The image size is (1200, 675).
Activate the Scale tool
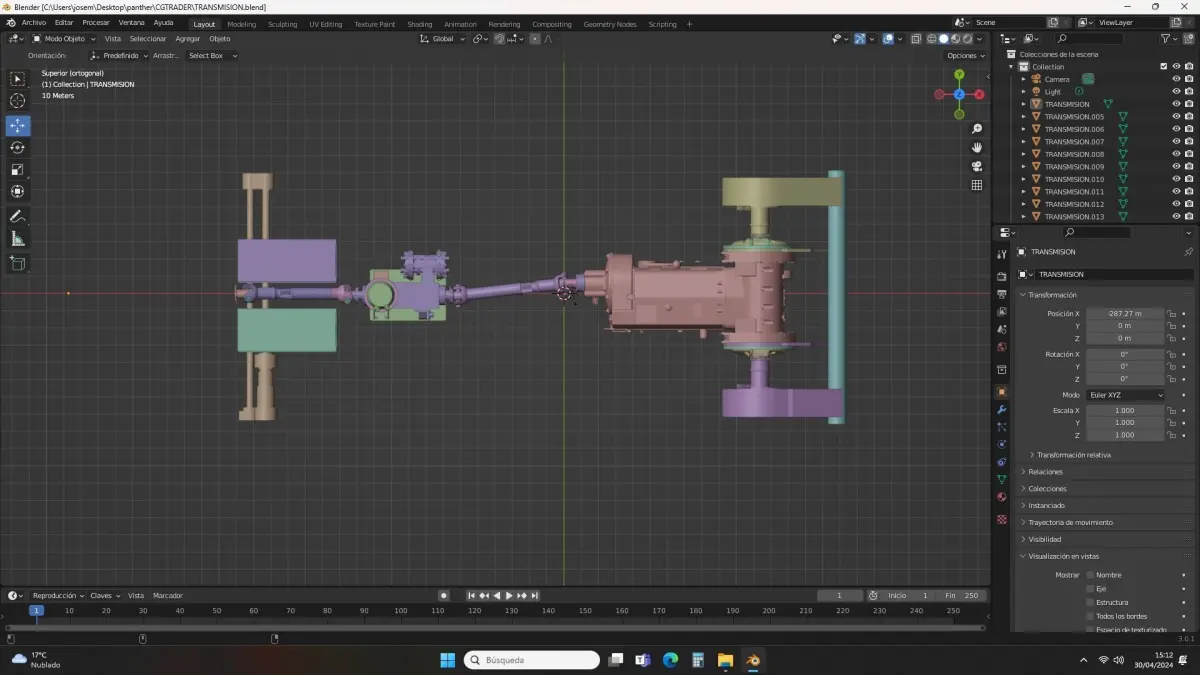(18, 170)
